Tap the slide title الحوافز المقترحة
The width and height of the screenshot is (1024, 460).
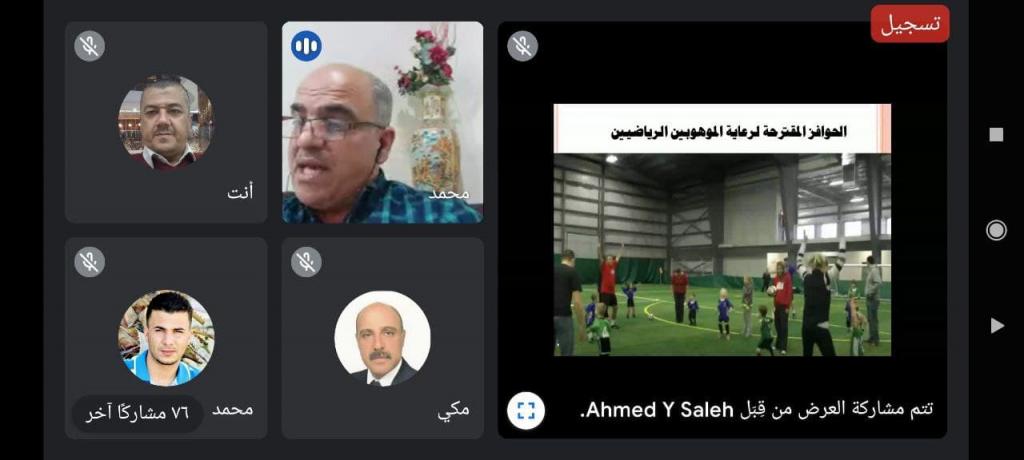pos(729,131)
